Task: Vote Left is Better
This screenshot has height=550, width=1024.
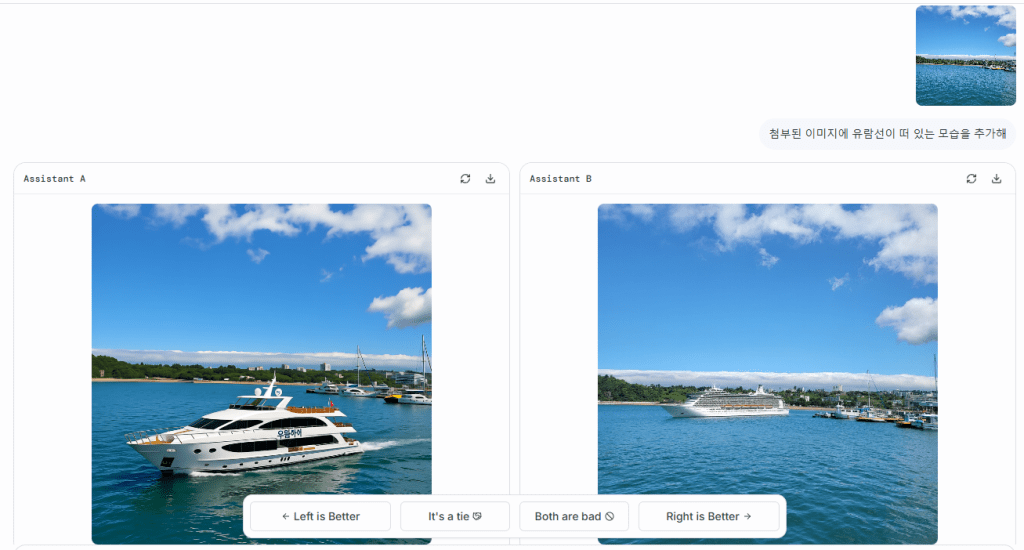Action: [321, 516]
